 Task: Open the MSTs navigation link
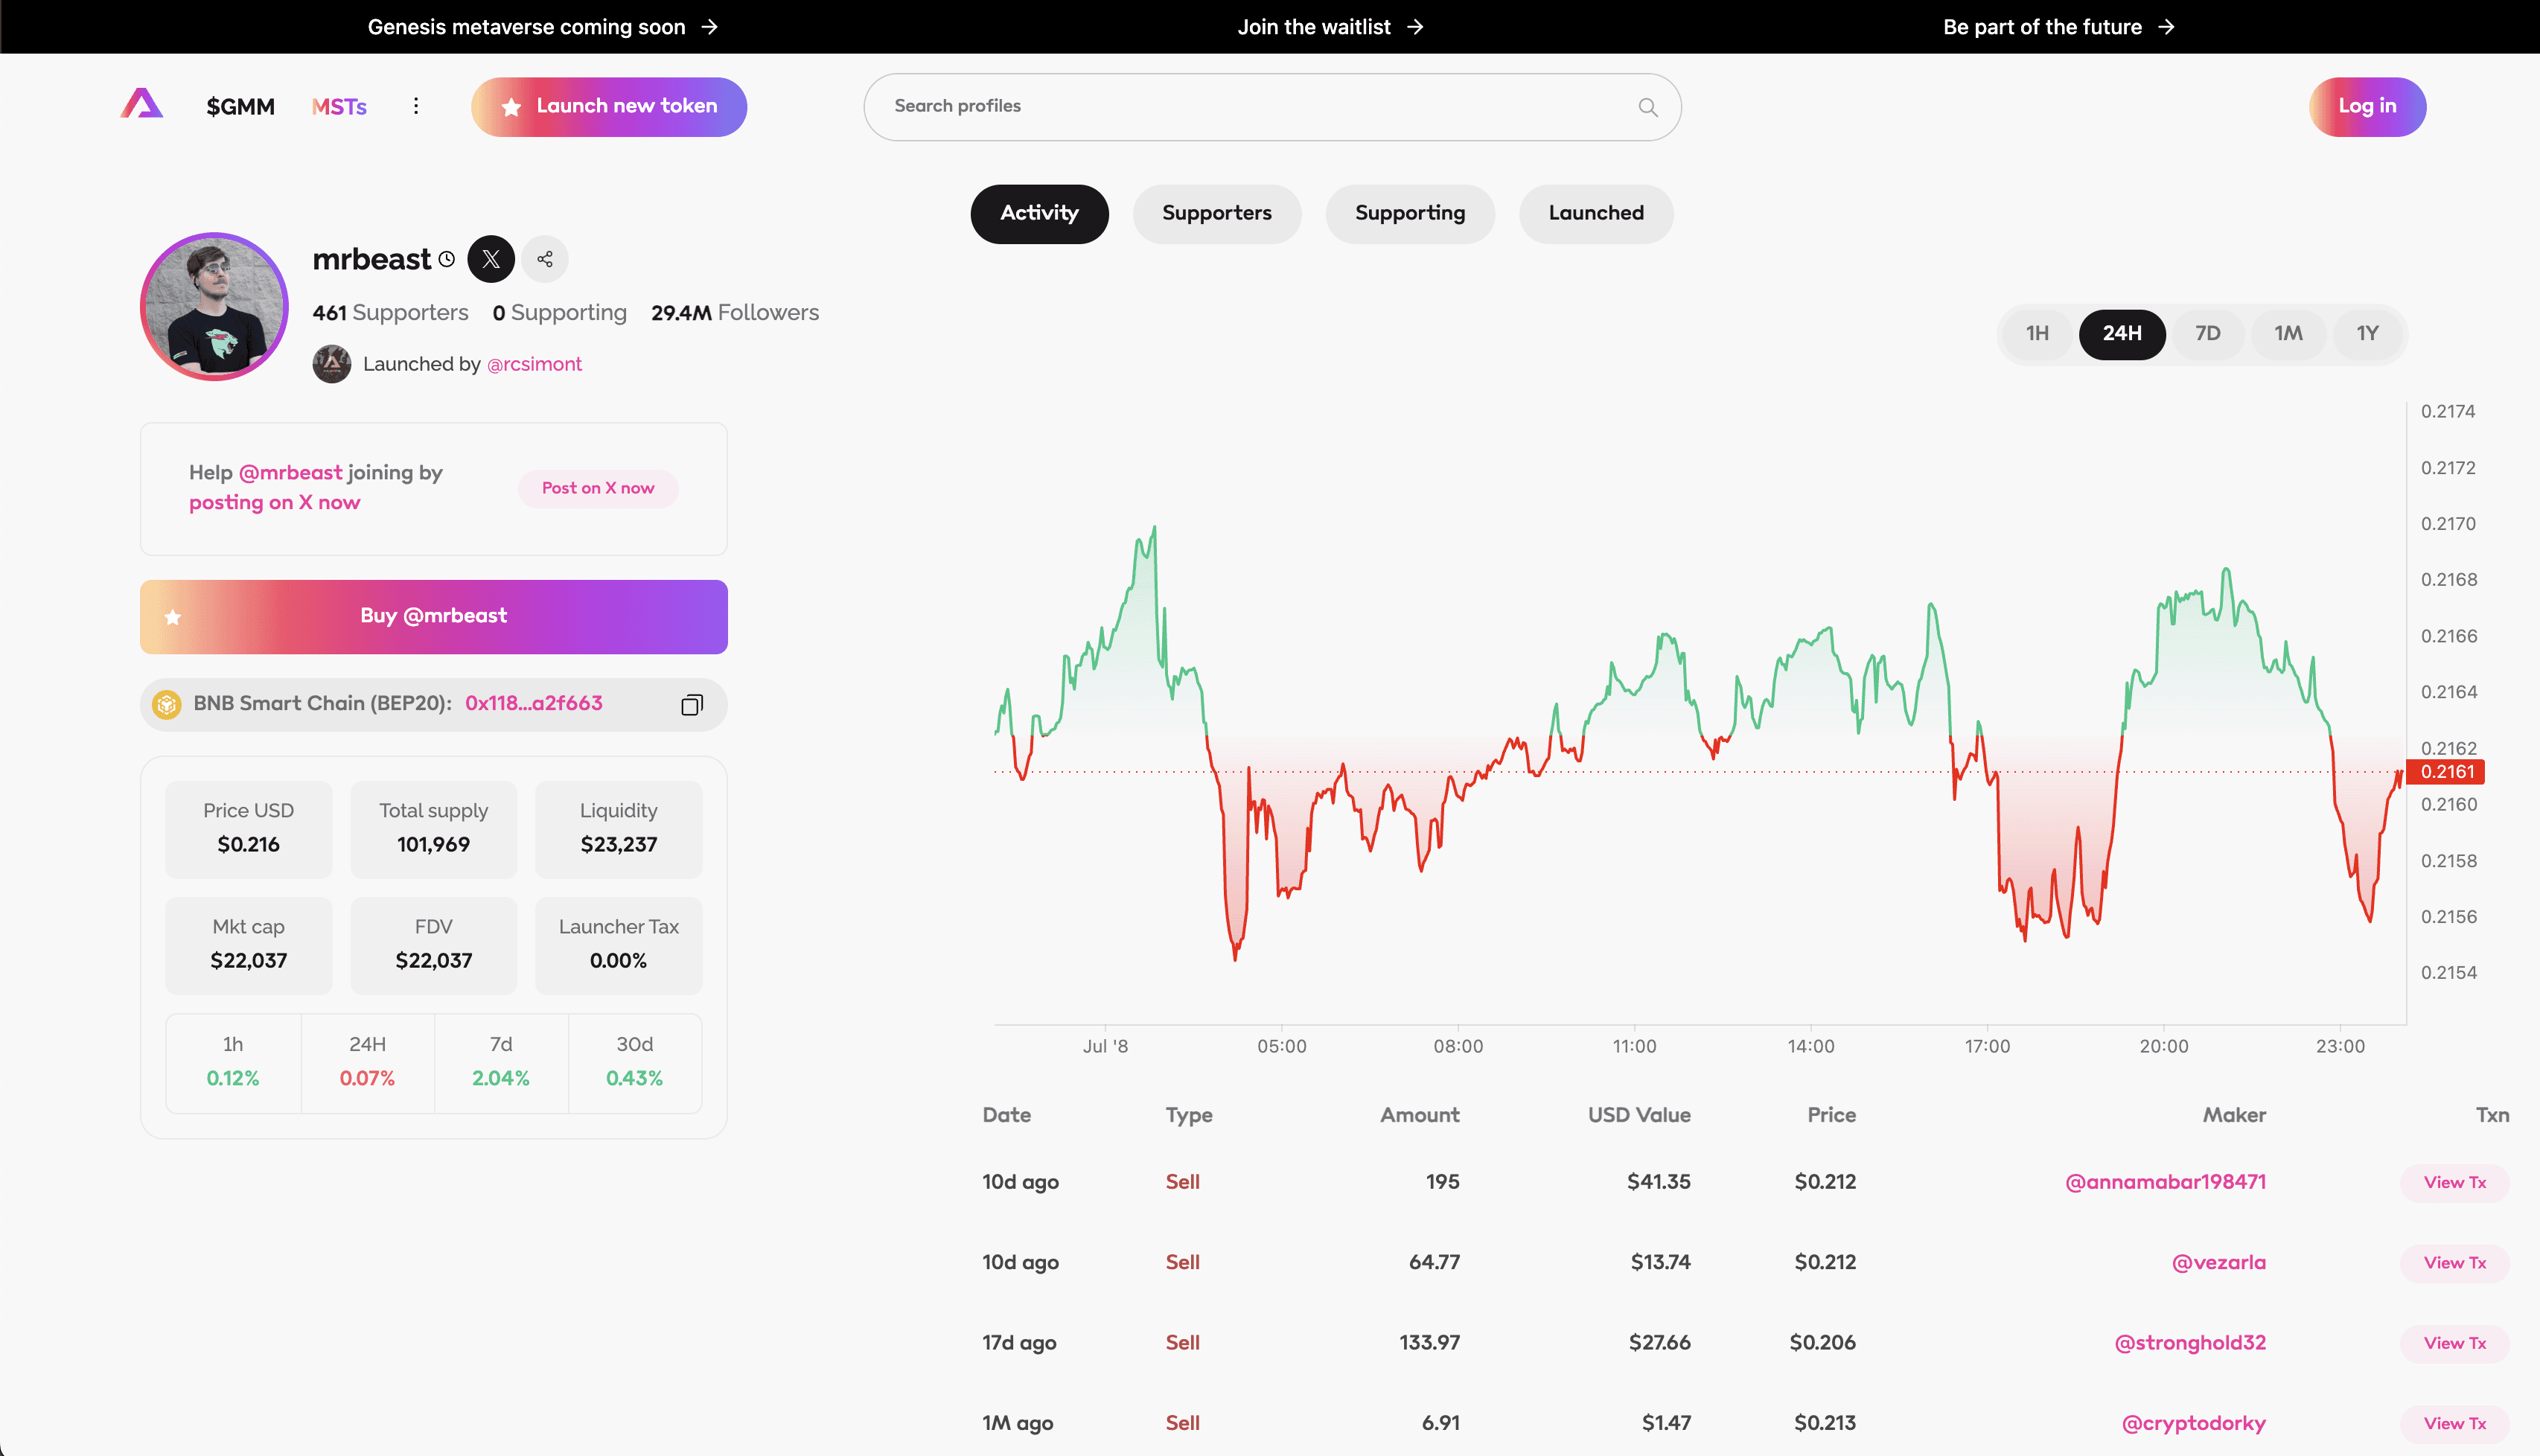click(339, 107)
